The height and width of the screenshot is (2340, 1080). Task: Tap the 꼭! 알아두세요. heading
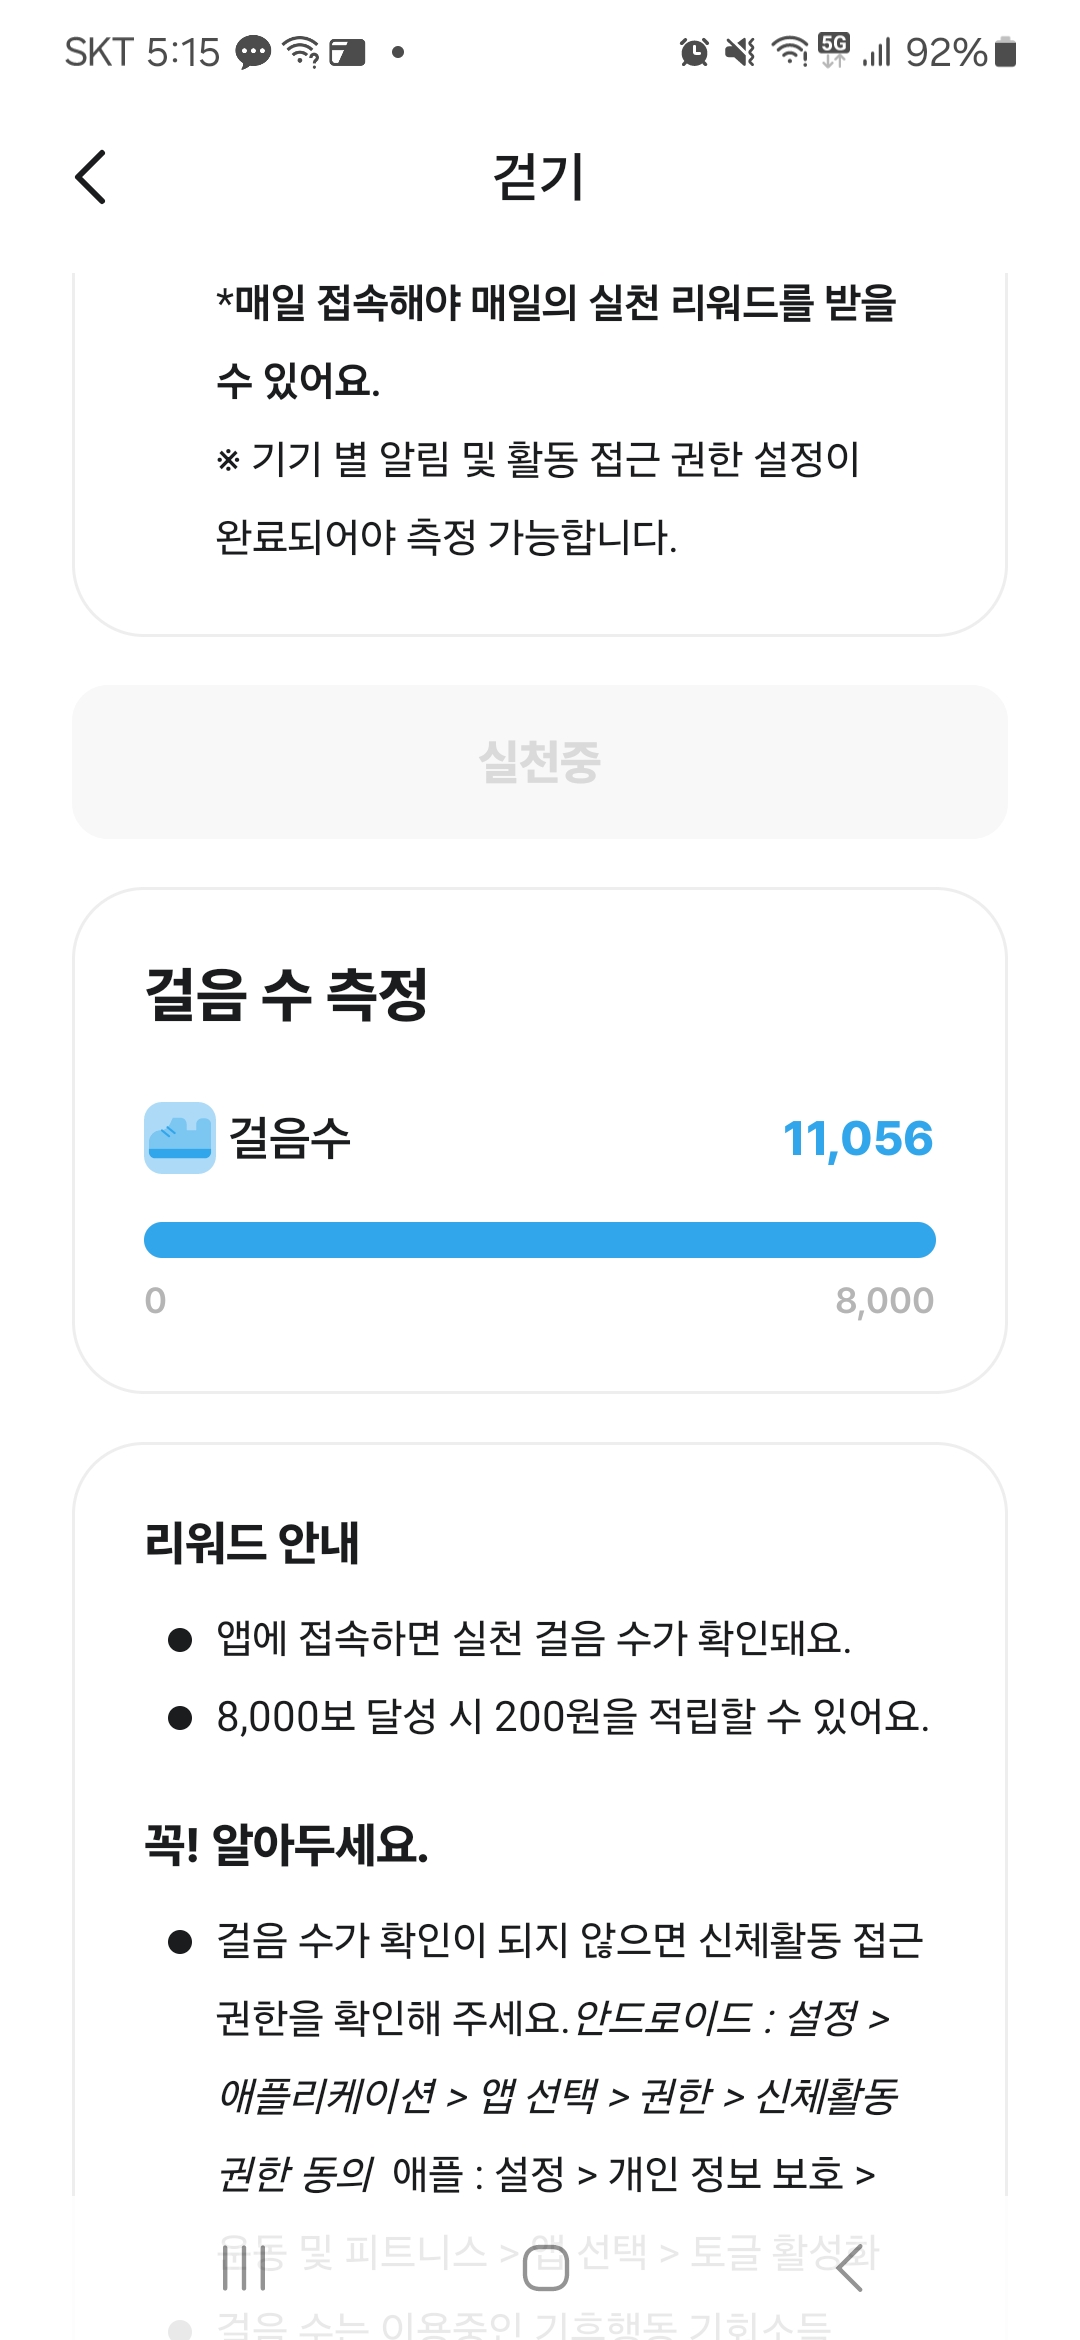point(287,1844)
